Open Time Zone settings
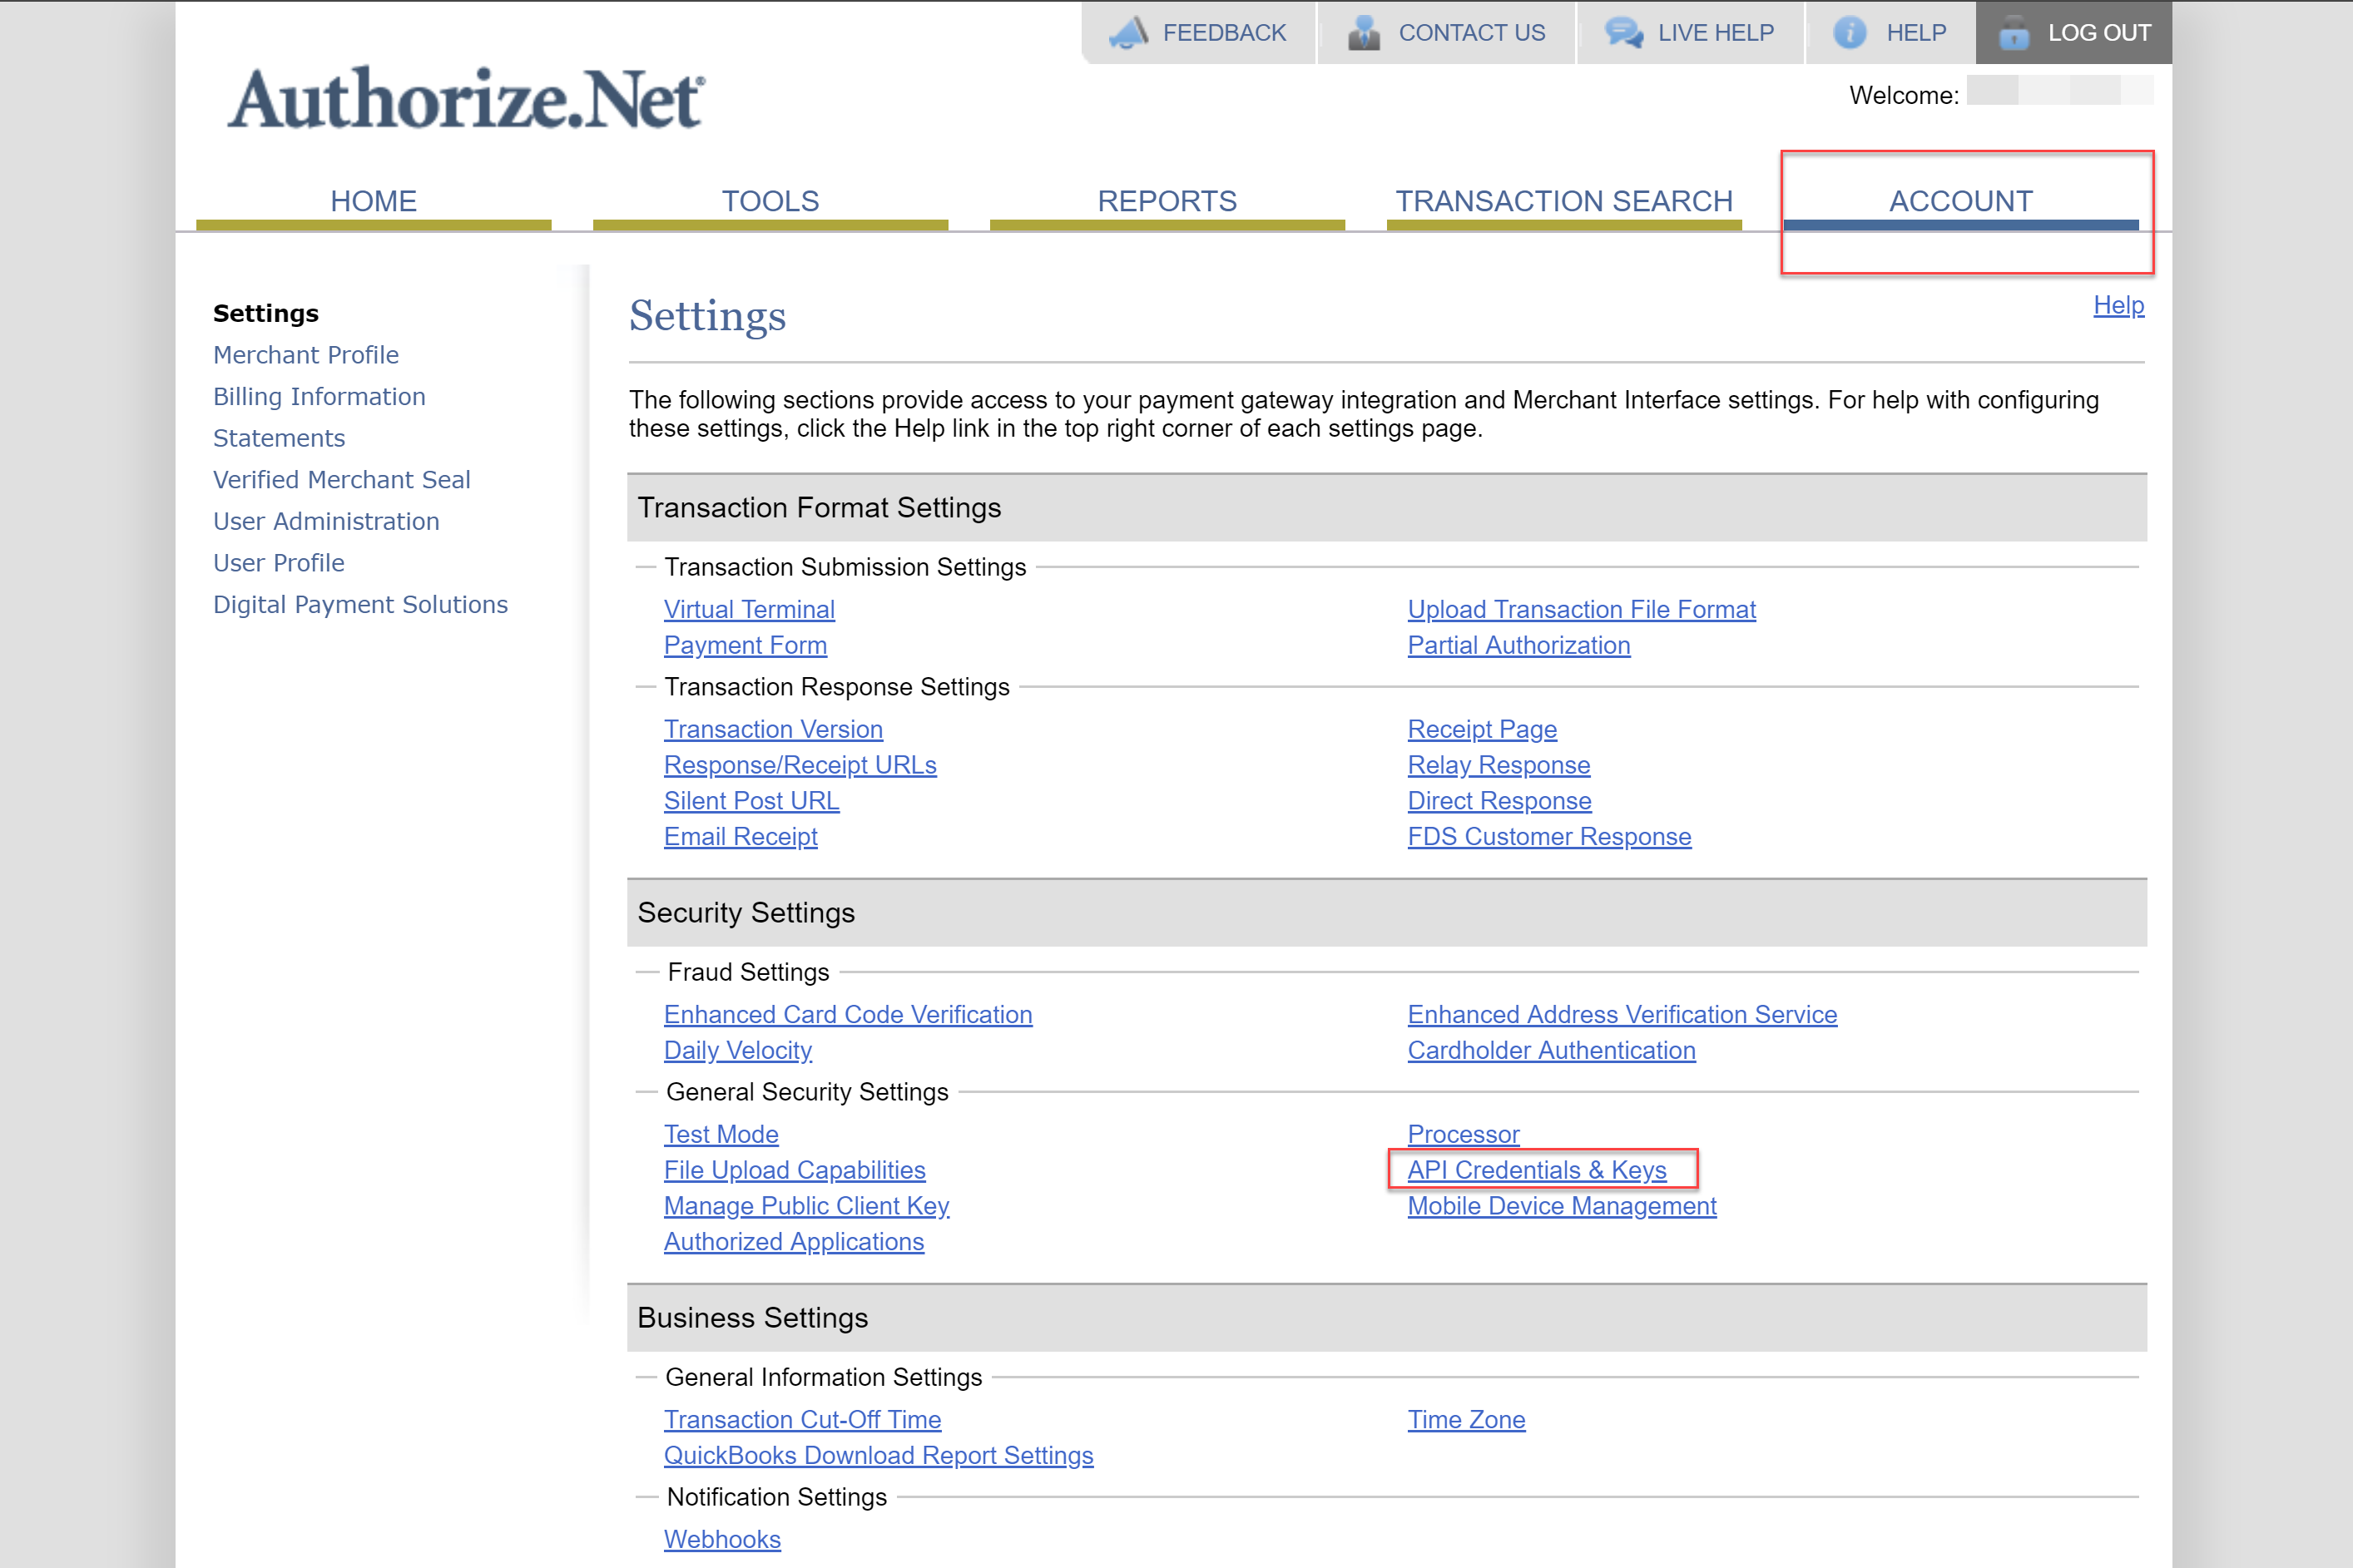This screenshot has width=2353, height=1568. coord(1466,1420)
